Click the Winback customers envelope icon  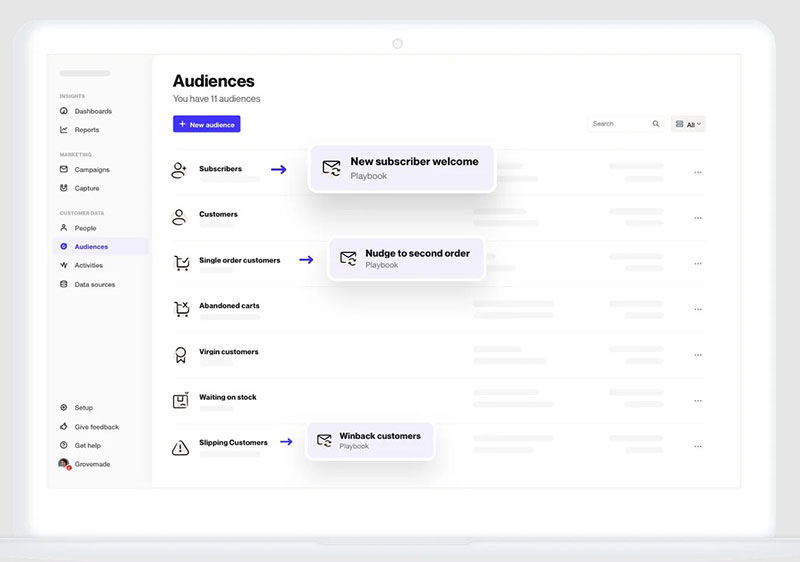324,440
